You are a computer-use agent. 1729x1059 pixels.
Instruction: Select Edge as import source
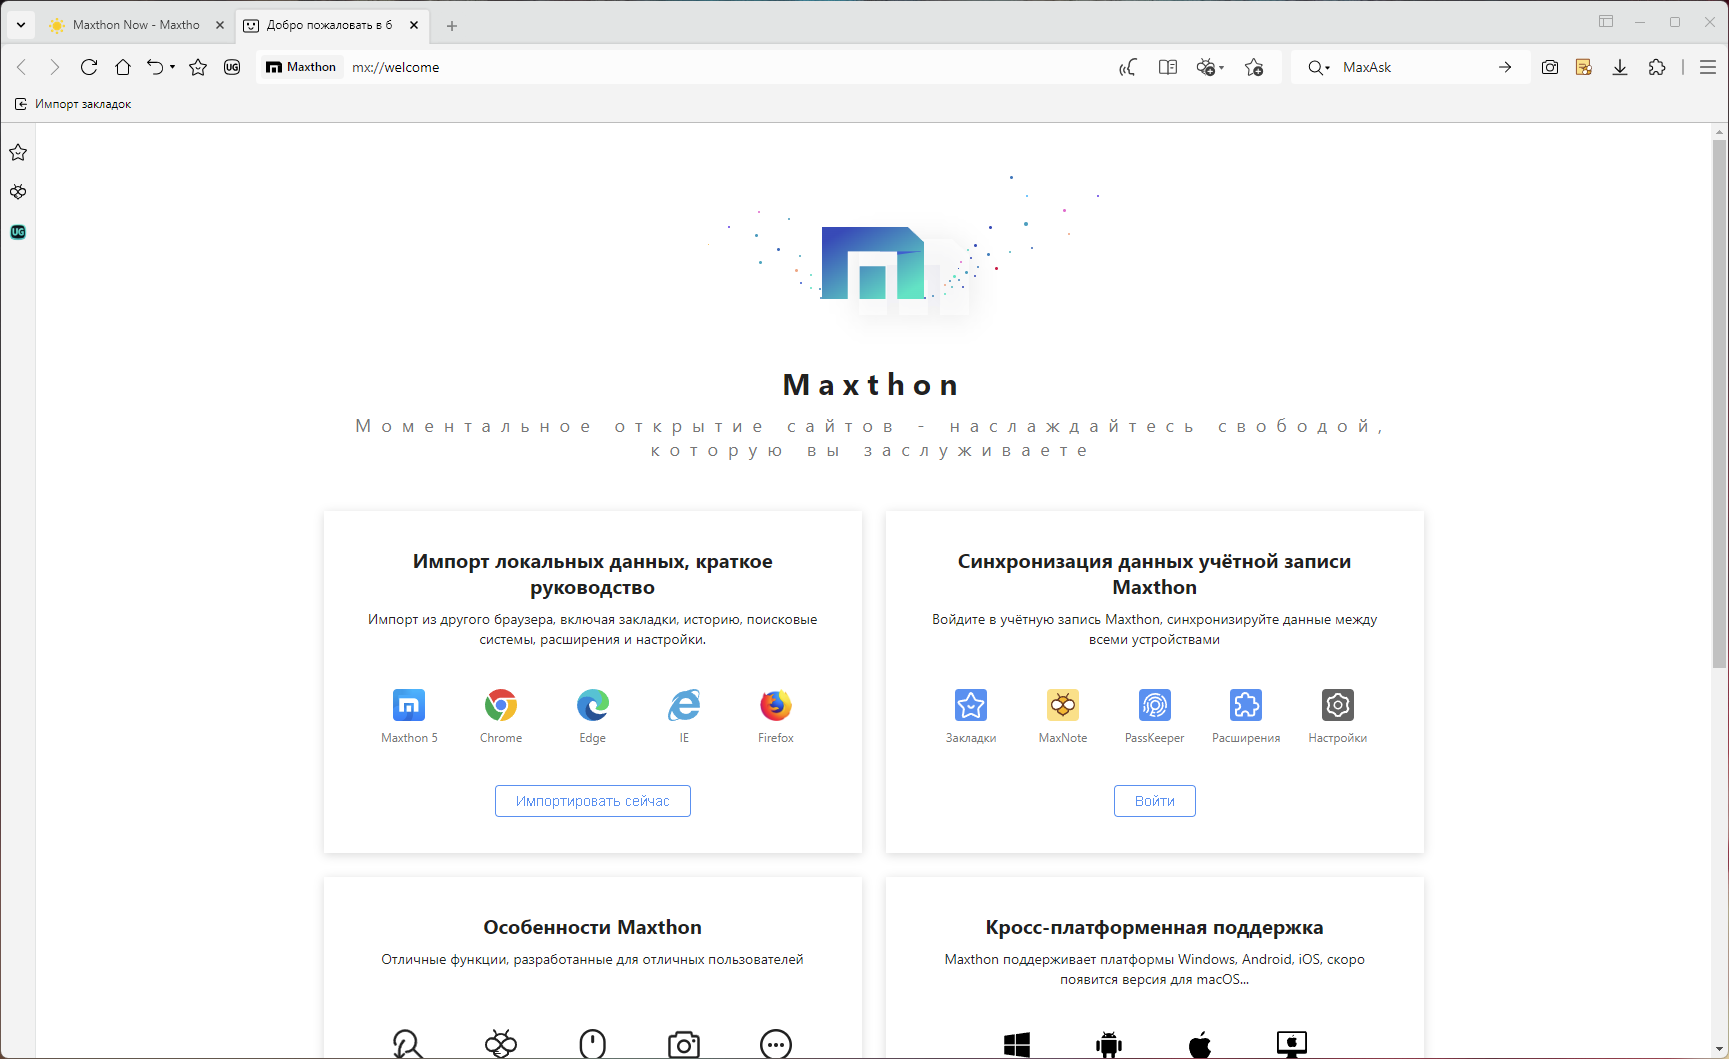593,705
